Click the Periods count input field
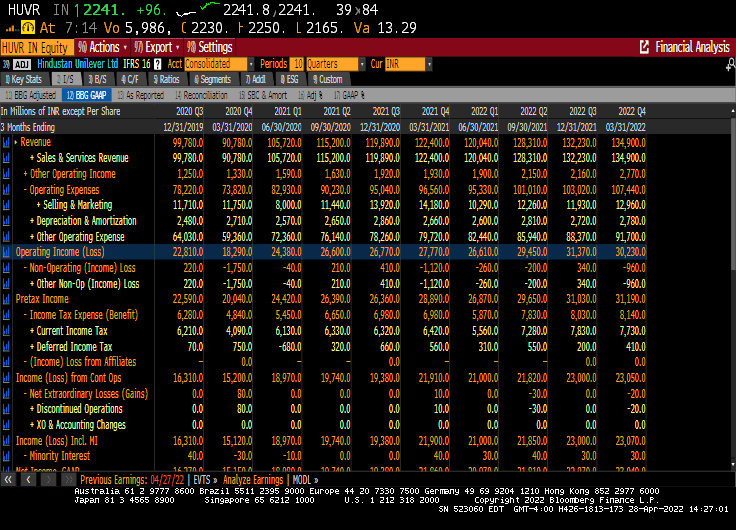 (x=297, y=64)
